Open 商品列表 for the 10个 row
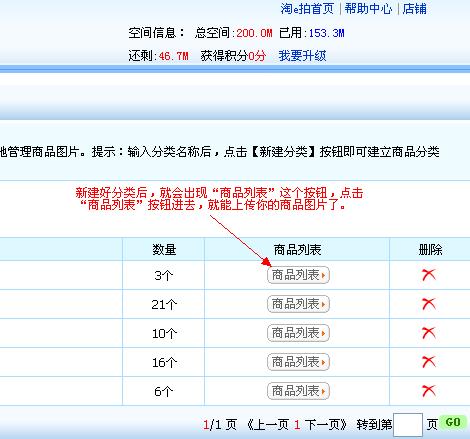This screenshot has height=439, width=470. [x=298, y=333]
